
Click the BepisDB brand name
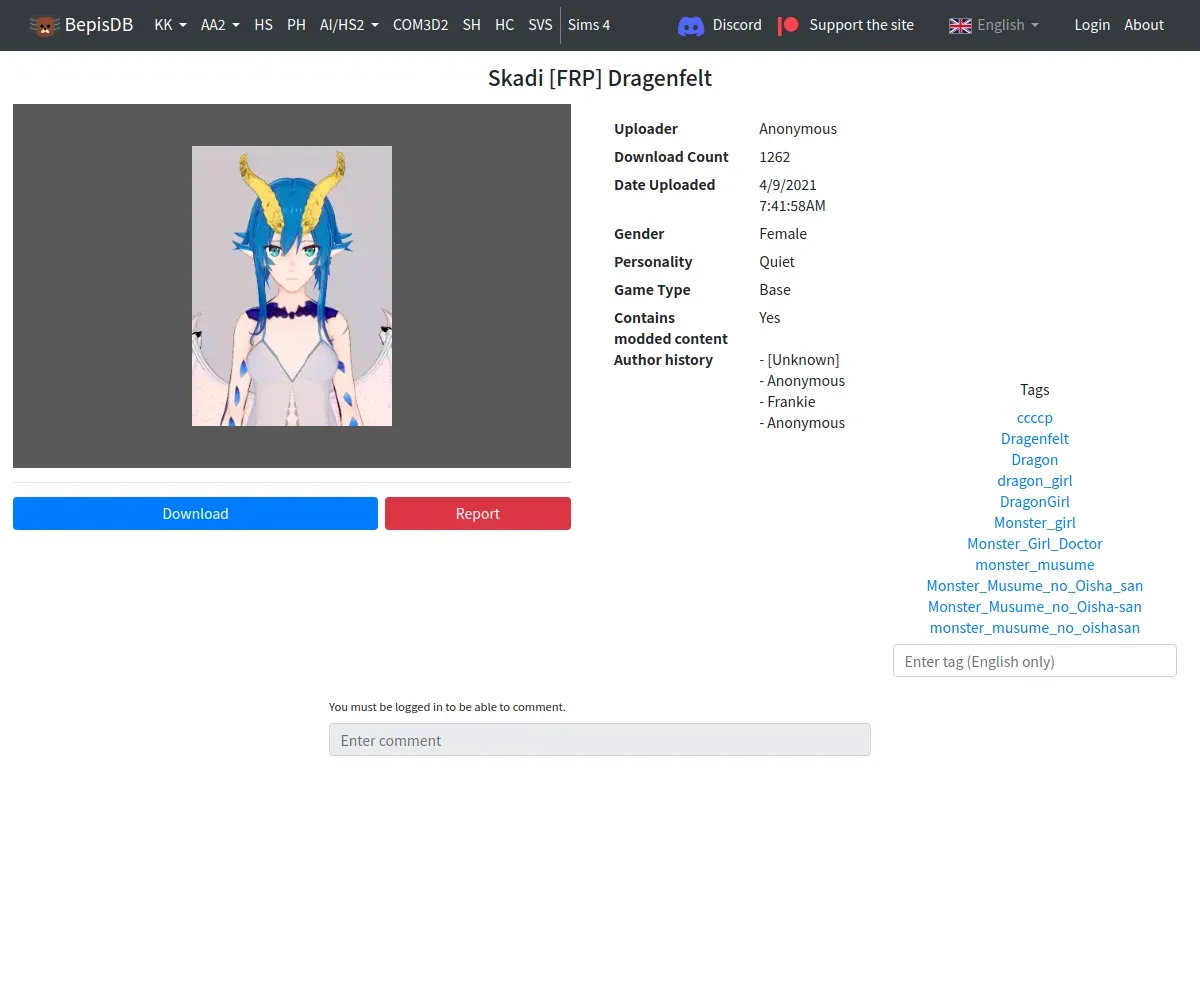point(99,25)
